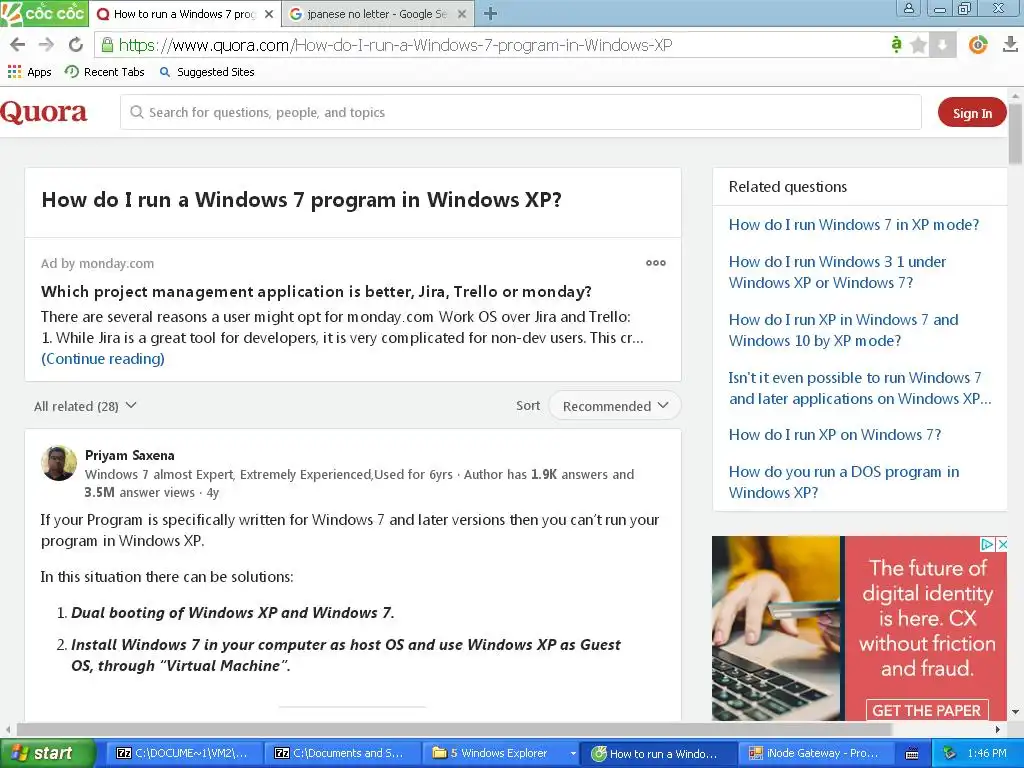Screen dimensions: 1024x768
Task: Click the Sign In button
Action: [x=972, y=113]
